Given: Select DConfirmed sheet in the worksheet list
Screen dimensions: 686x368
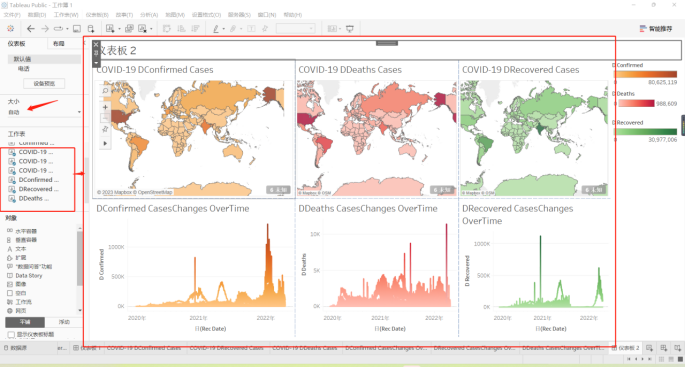Looking at the screenshot, I should click(x=34, y=180).
